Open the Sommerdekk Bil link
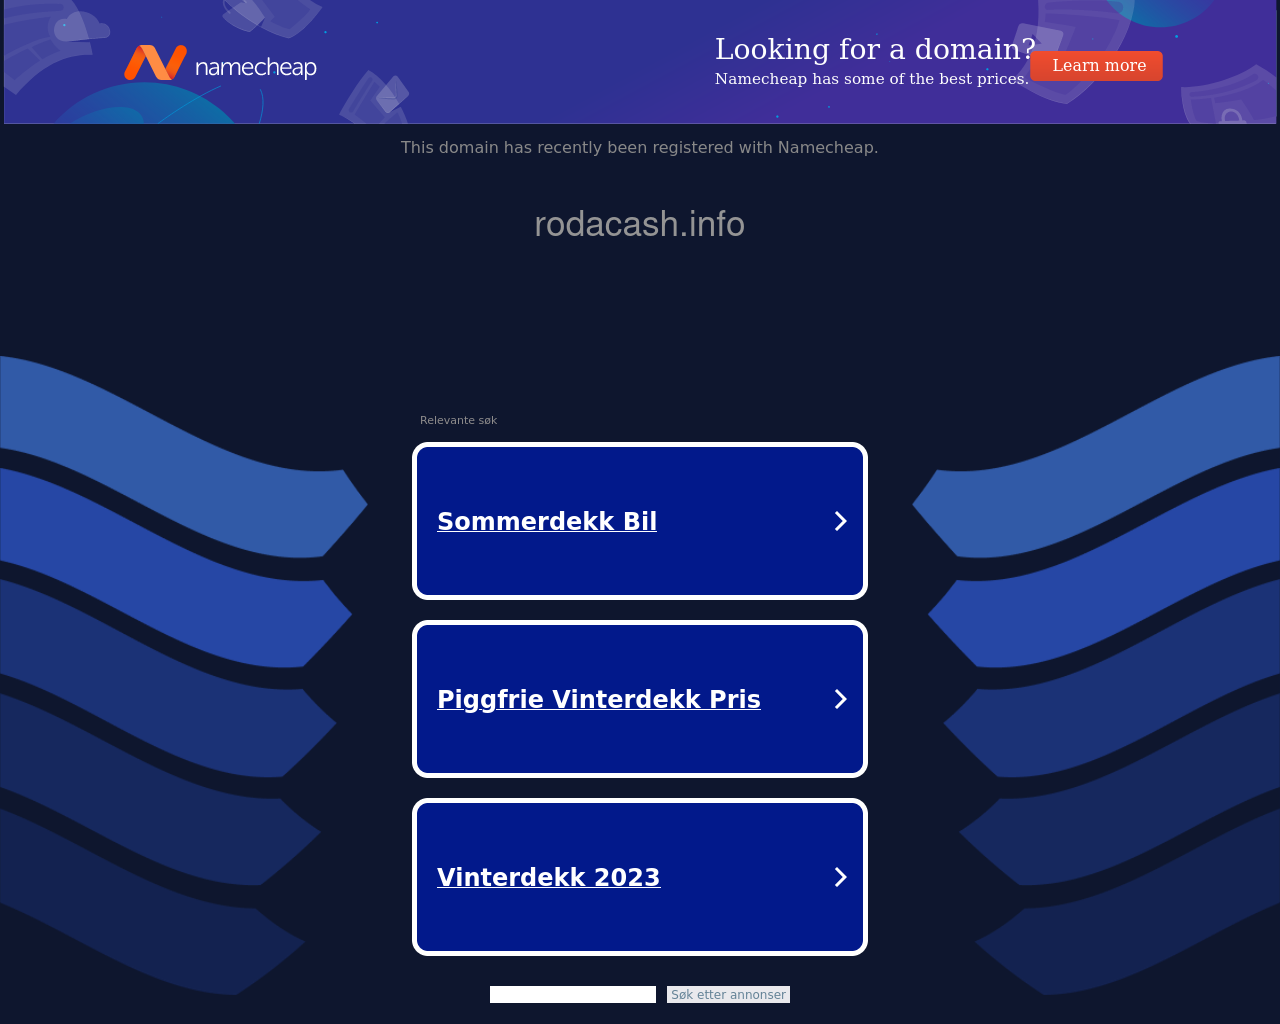Image resolution: width=1280 pixels, height=1024 pixels. click(x=547, y=521)
